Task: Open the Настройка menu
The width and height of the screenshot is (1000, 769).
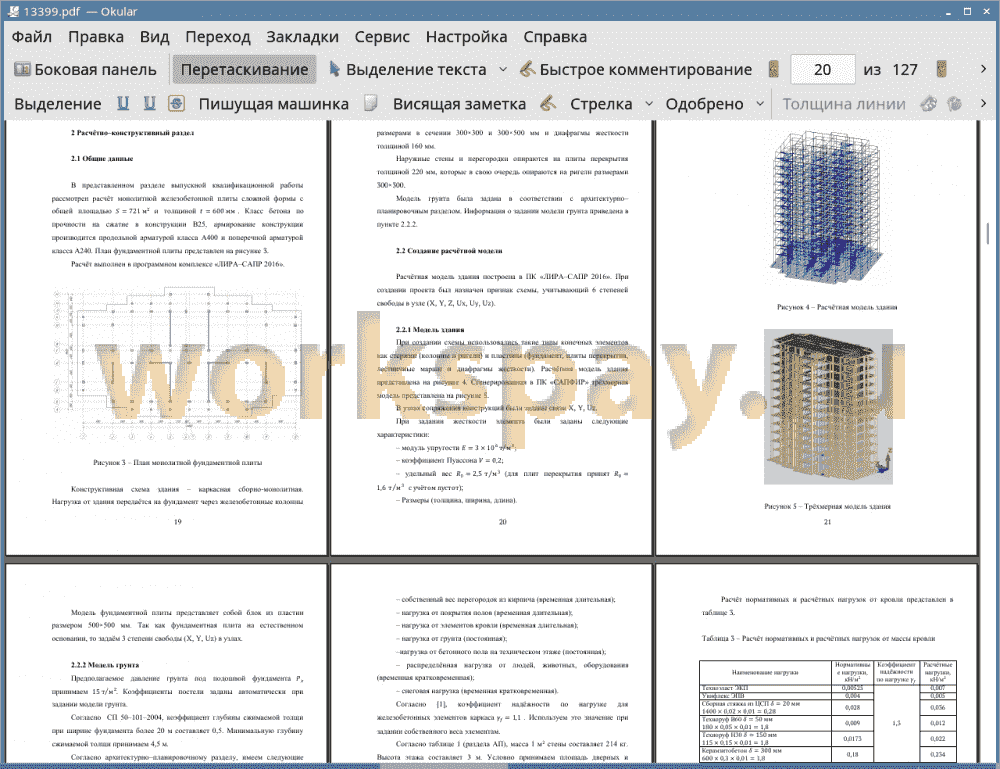Action: [466, 37]
